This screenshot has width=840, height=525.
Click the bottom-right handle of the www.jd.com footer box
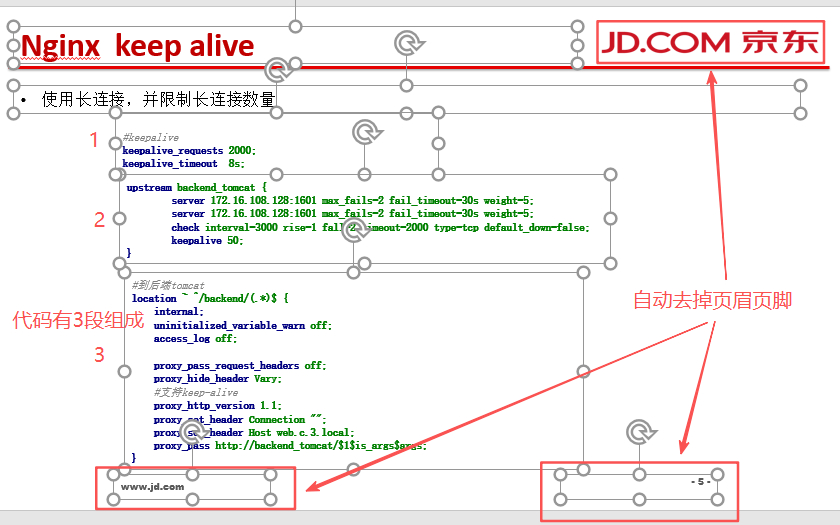tap(271, 500)
